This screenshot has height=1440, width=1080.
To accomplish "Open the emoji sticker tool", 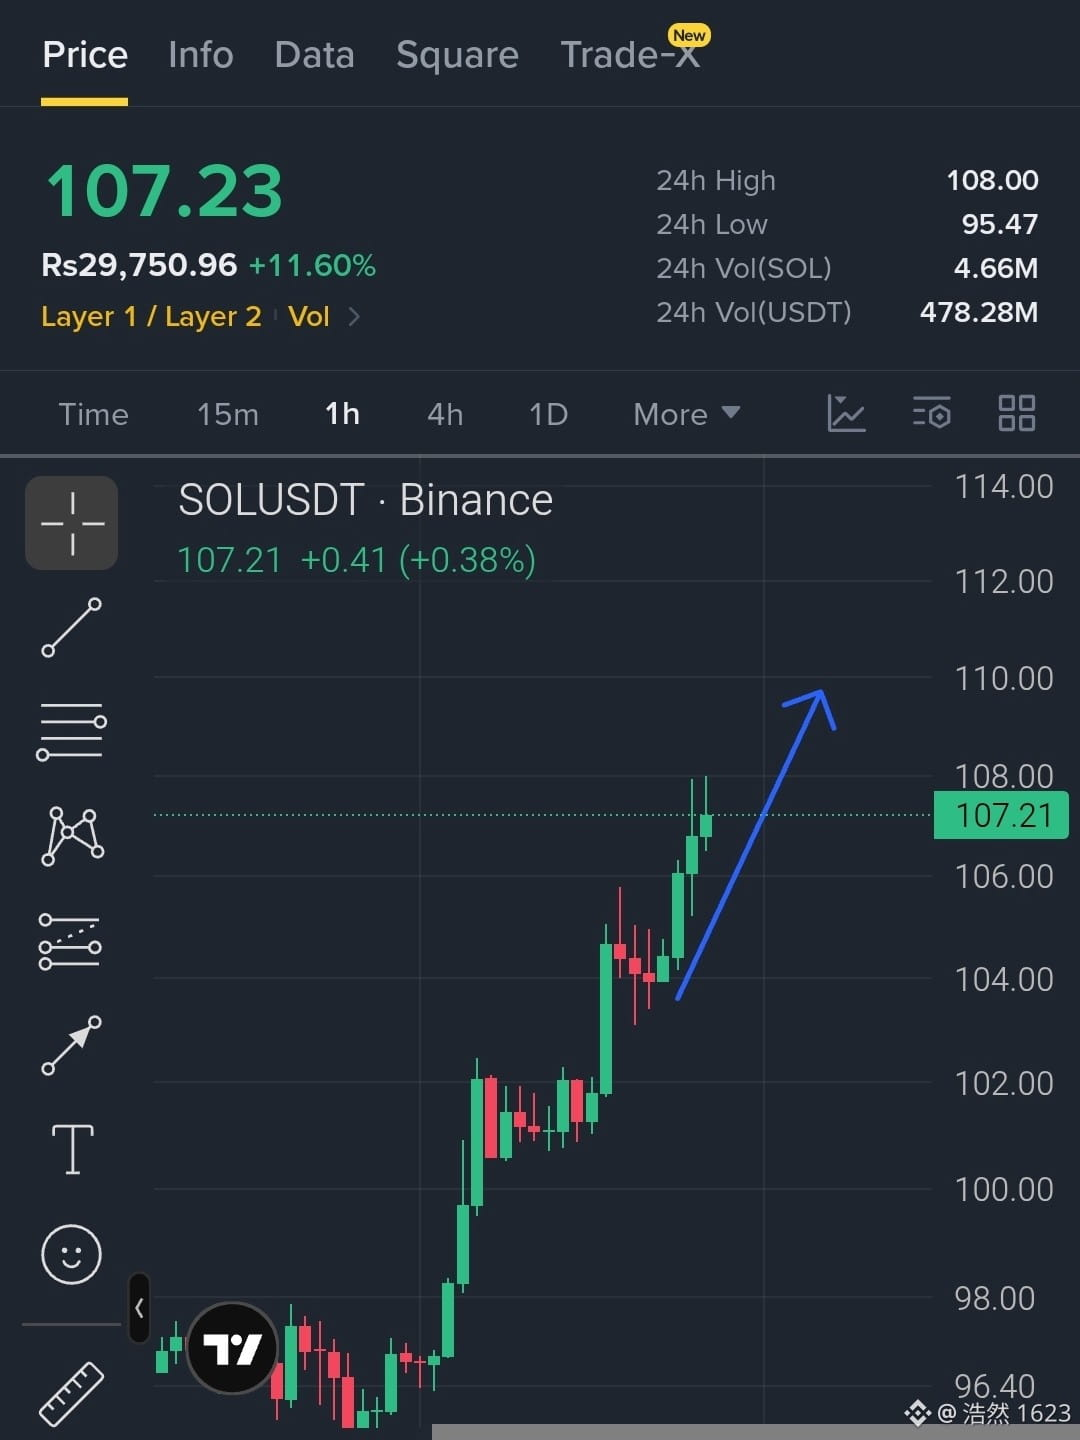I will [x=71, y=1254].
